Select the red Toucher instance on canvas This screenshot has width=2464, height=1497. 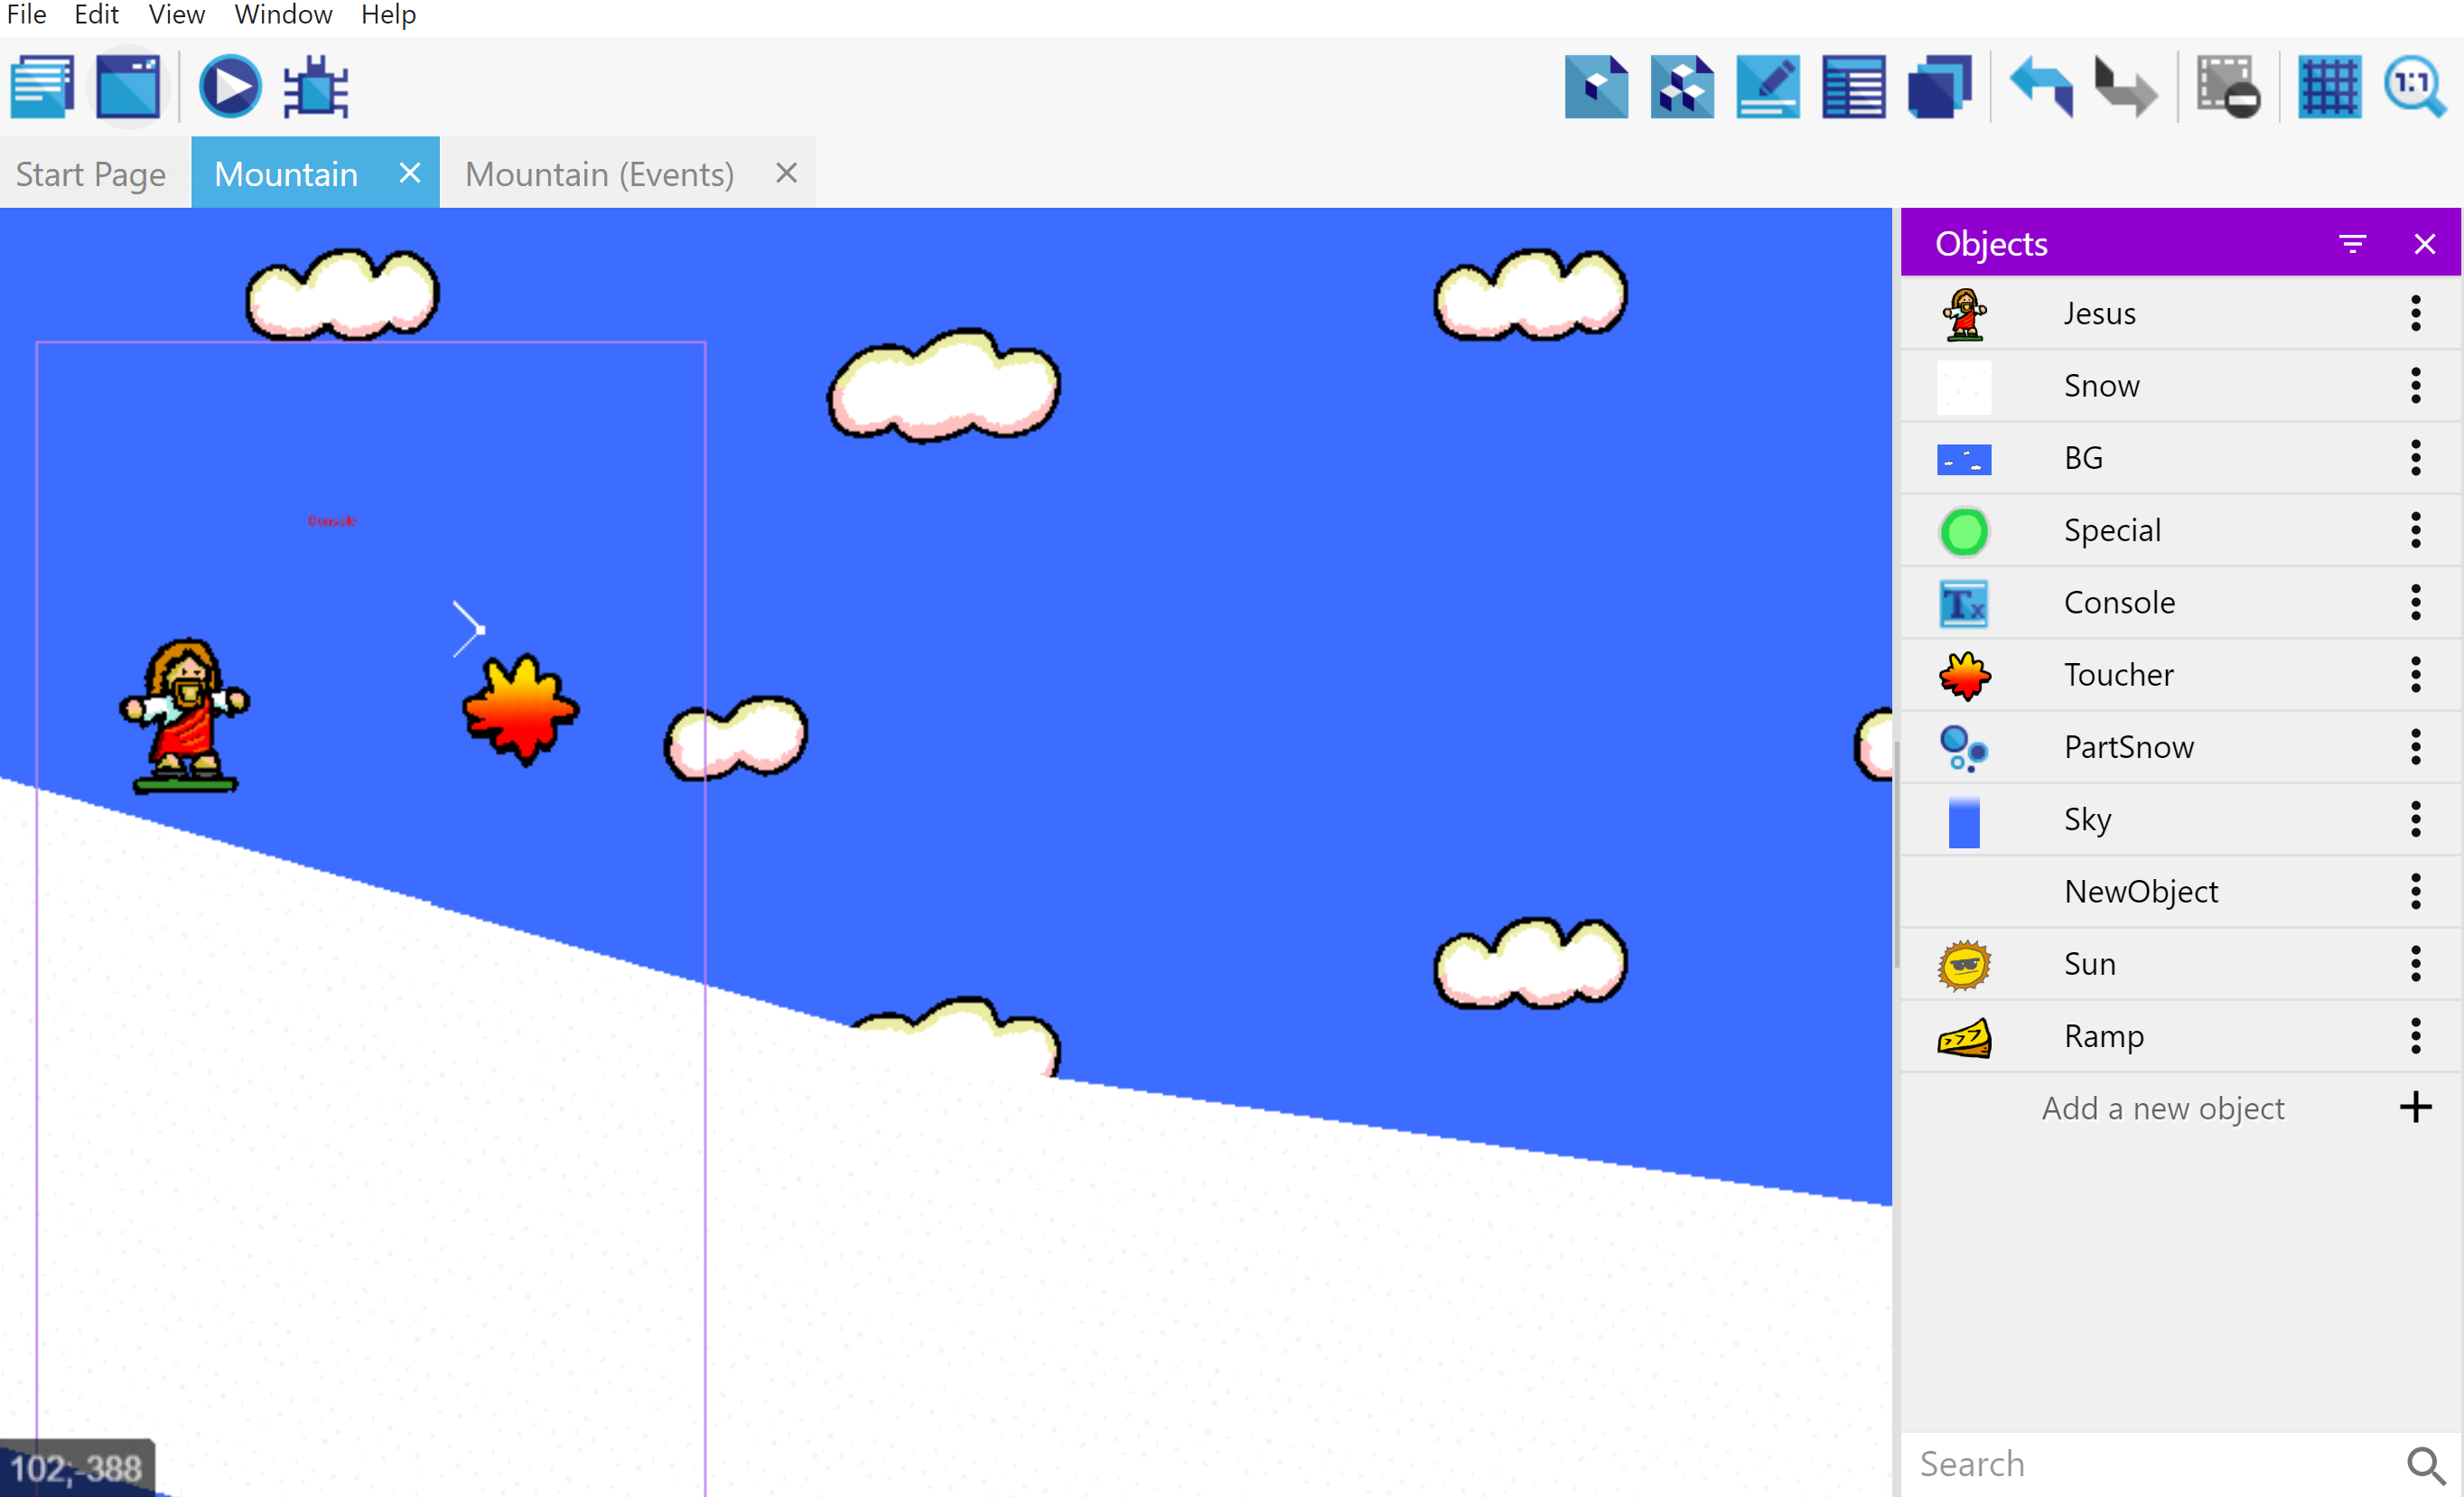tap(520, 710)
